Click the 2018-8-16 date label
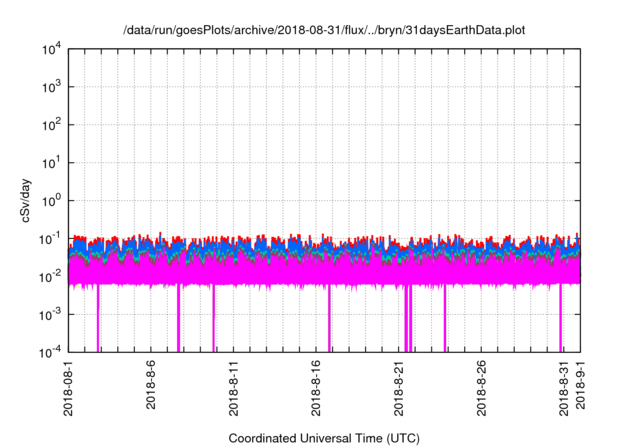This screenshot has height=448, width=640. pos(316,388)
